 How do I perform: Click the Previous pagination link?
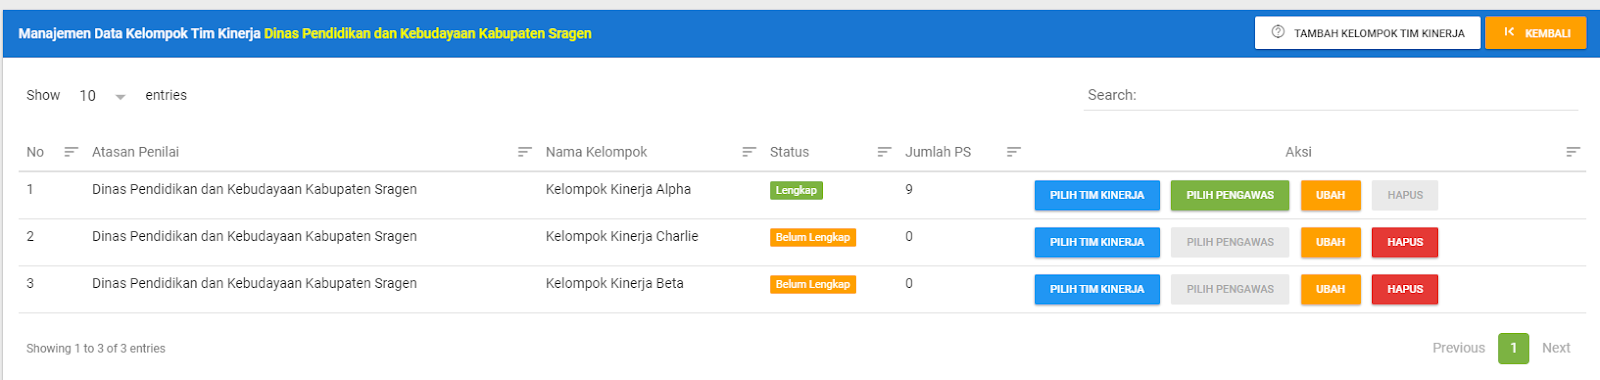click(1458, 348)
